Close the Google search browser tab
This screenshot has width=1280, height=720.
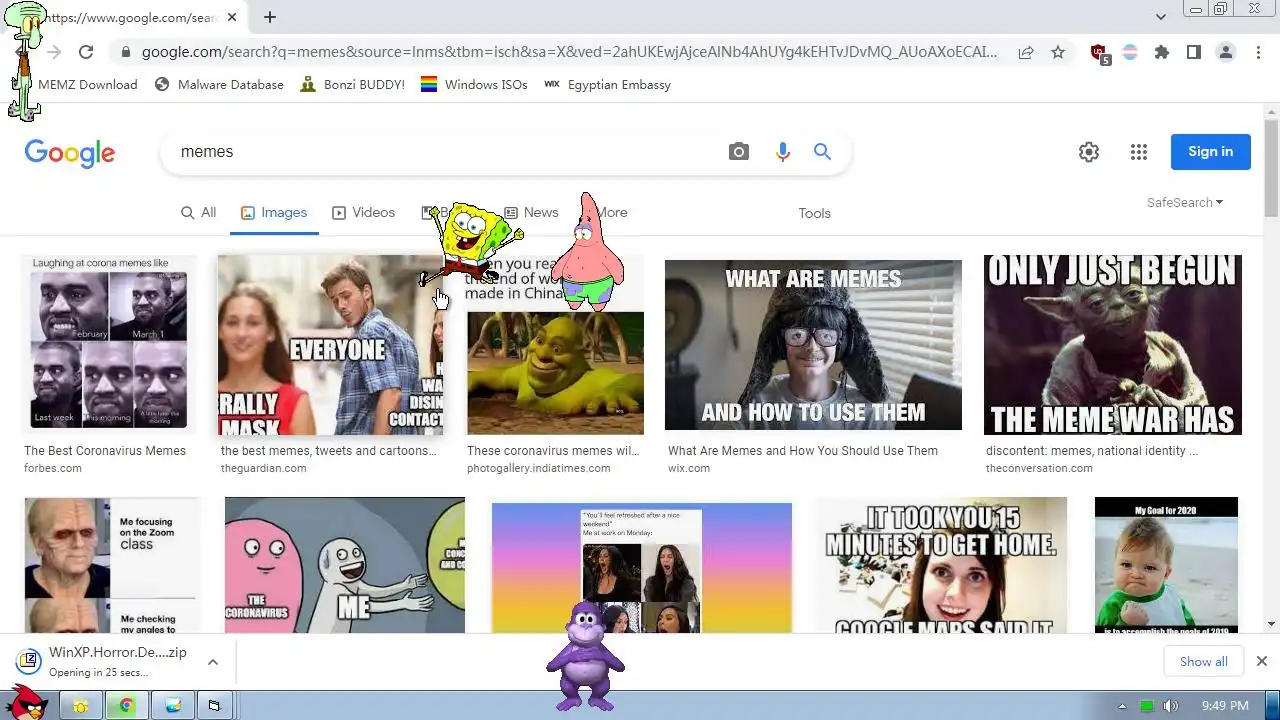click(x=232, y=17)
